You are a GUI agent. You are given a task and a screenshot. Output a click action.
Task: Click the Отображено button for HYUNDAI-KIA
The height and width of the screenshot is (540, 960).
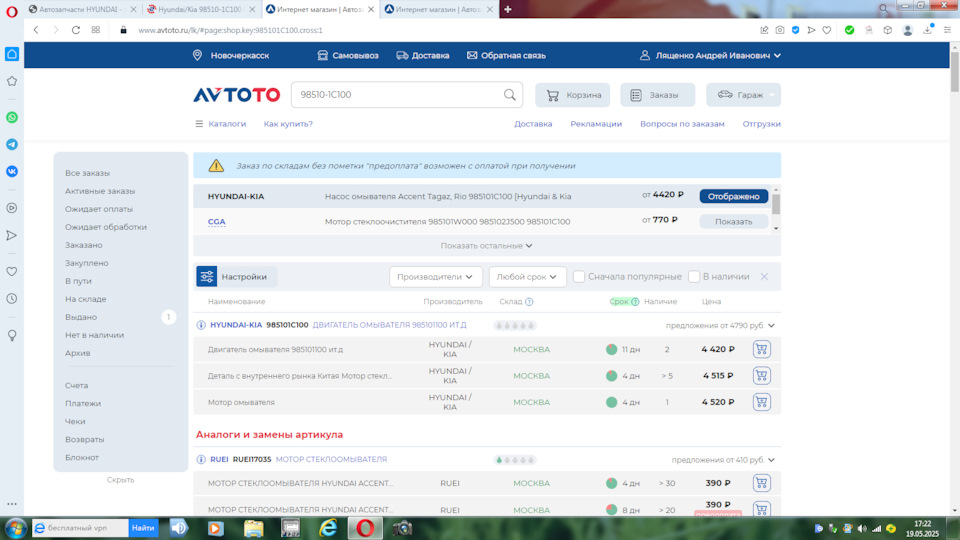733,197
